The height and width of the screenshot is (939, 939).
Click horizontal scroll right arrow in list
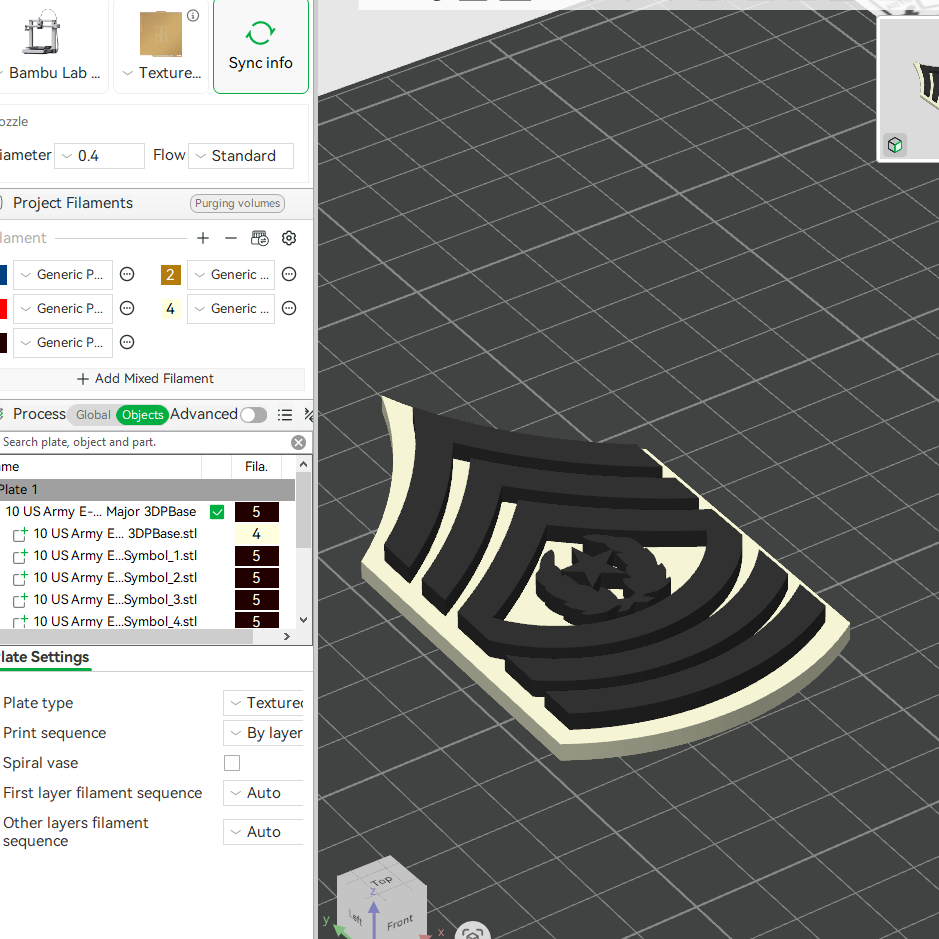coord(287,637)
